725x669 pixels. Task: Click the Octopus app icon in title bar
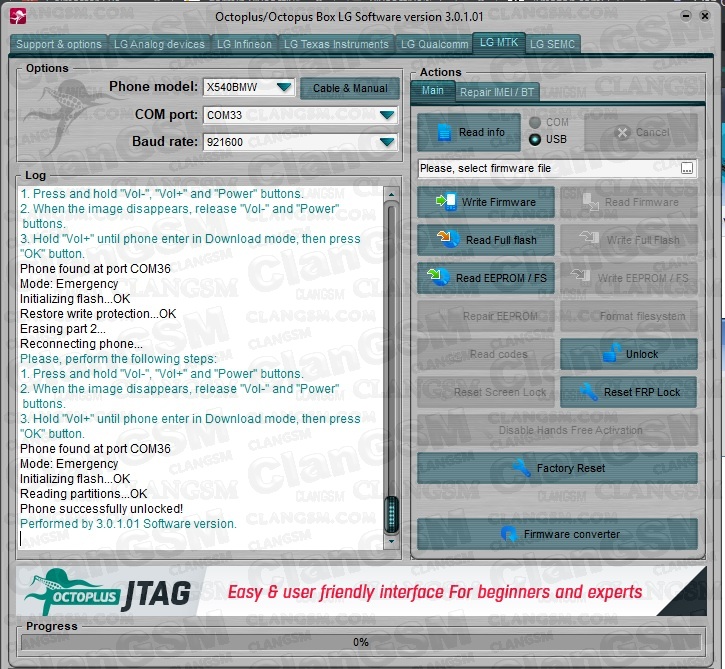tap(18, 16)
